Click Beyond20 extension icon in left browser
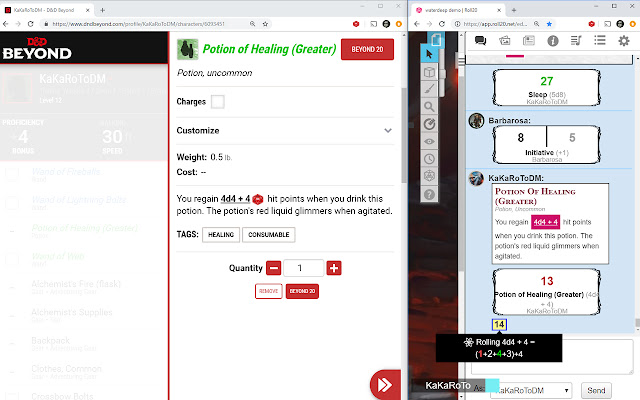 (x=356, y=24)
